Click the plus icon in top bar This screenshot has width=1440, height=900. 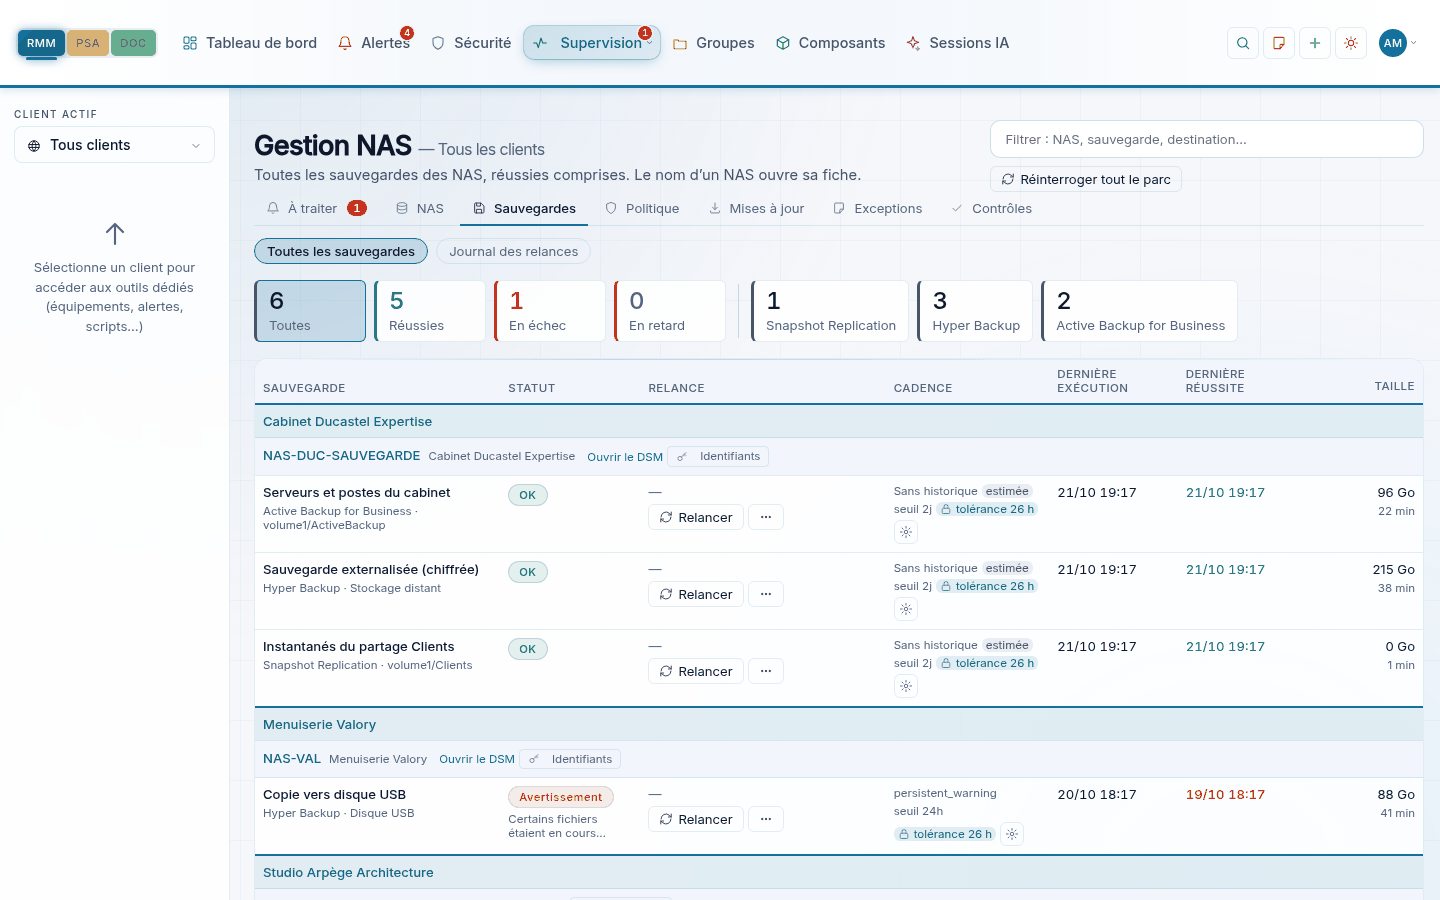pyautogui.click(x=1315, y=43)
